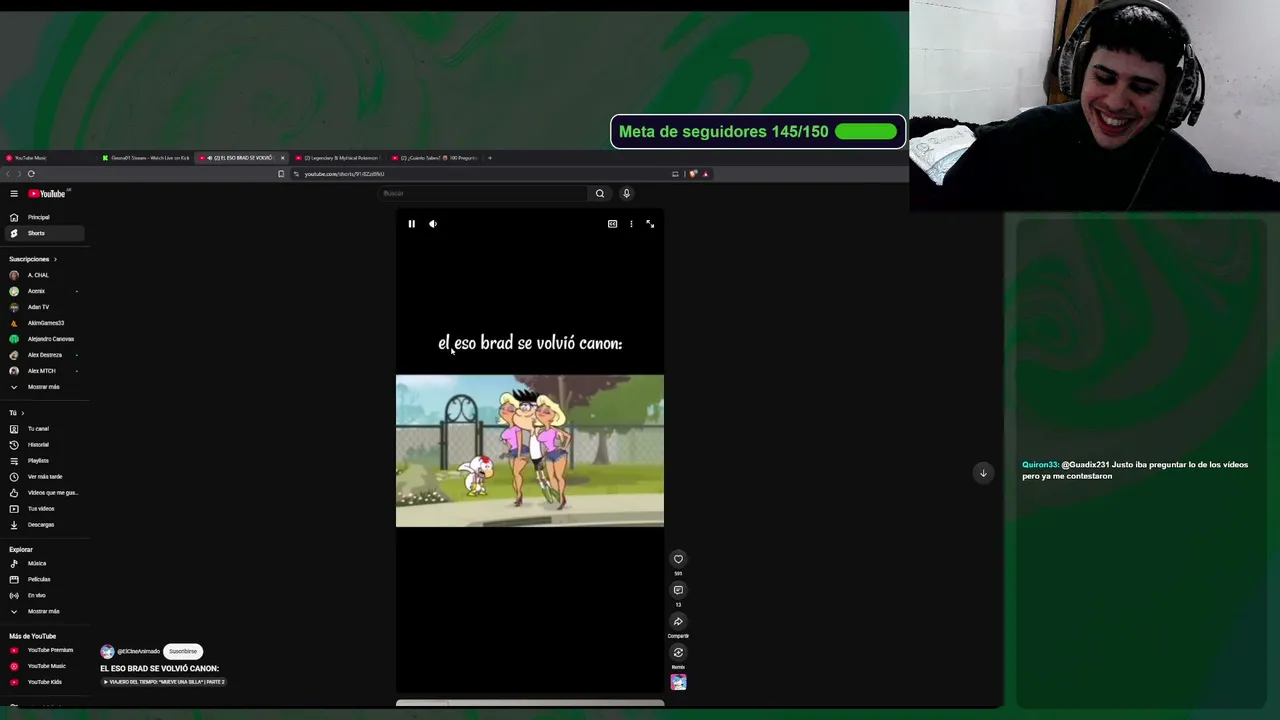Reload the page in the browser

31,174
